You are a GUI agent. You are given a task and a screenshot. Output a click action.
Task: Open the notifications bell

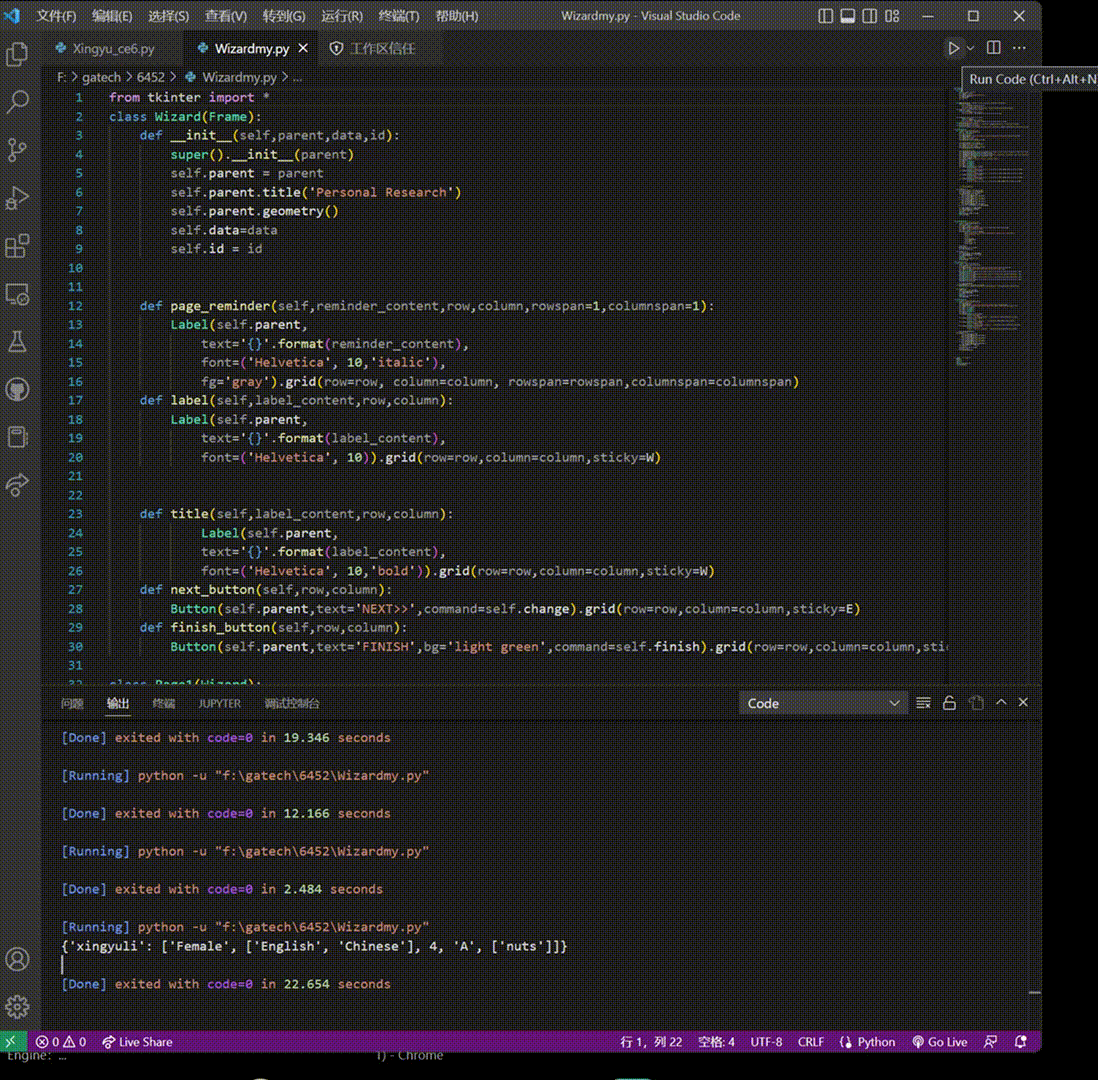pyautogui.click(x=1020, y=1041)
